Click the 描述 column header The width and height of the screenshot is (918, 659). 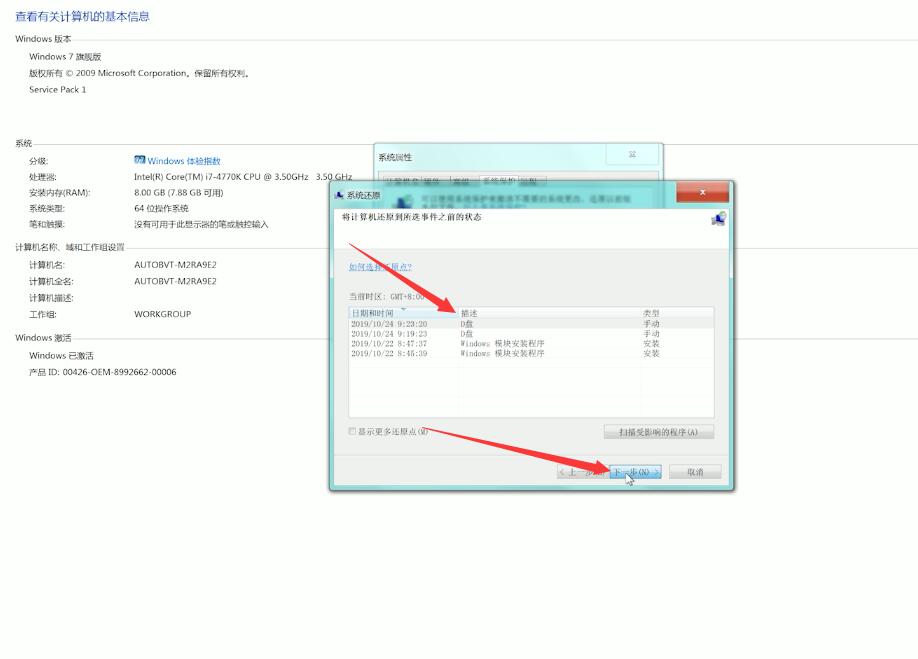(549, 313)
